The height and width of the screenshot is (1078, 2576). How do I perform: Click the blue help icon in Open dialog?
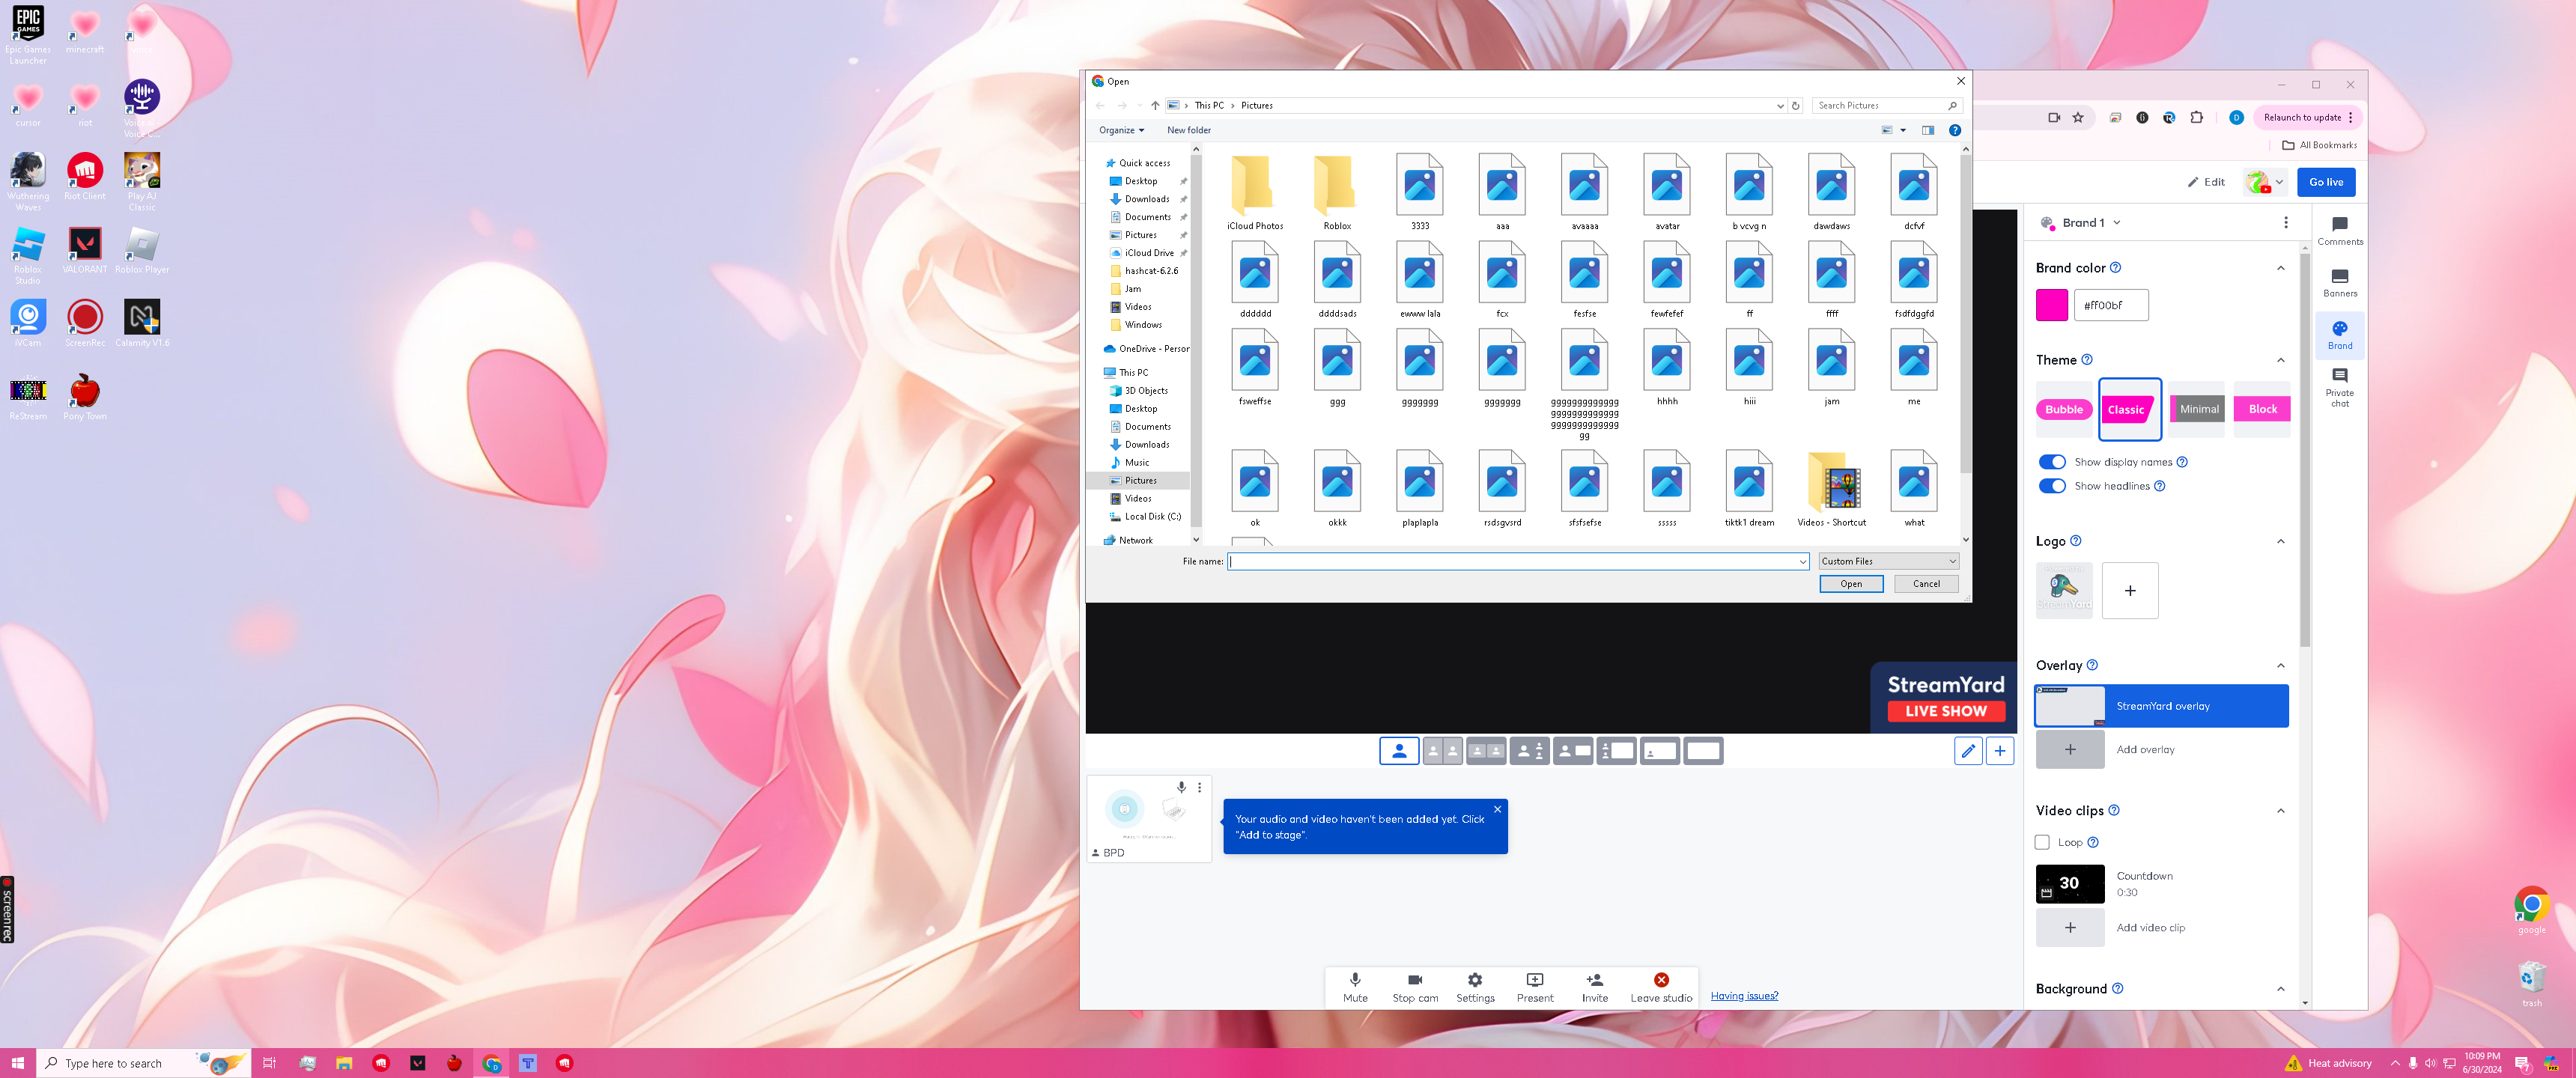(x=1955, y=130)
